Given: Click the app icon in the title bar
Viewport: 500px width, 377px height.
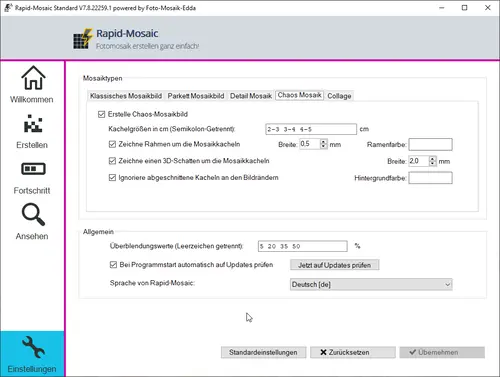Looking at the screenshot, I should [x=8, y=8].
